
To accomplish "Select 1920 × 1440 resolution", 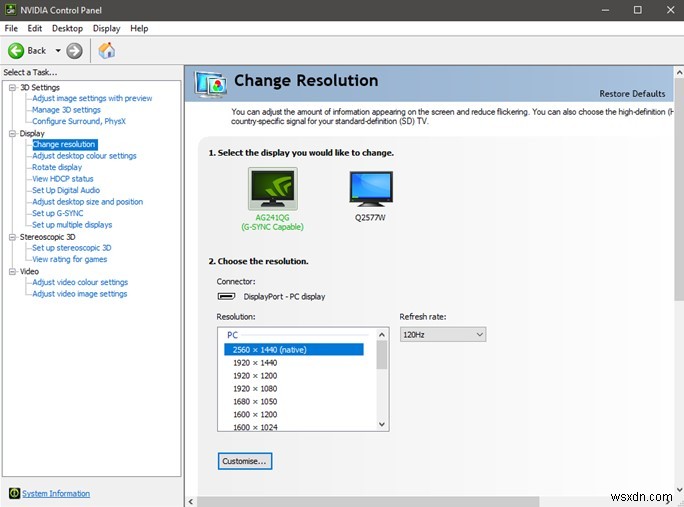I will 255,363.
